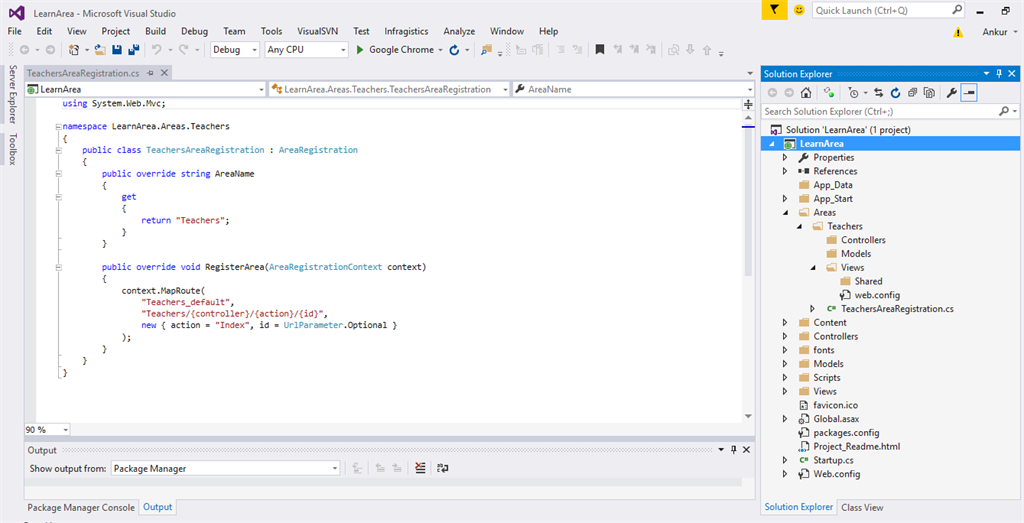Image resolution: width=1024 pixels, height=523 pixels.
Task: Switch to the Class View tab
Action: [862, 507]
